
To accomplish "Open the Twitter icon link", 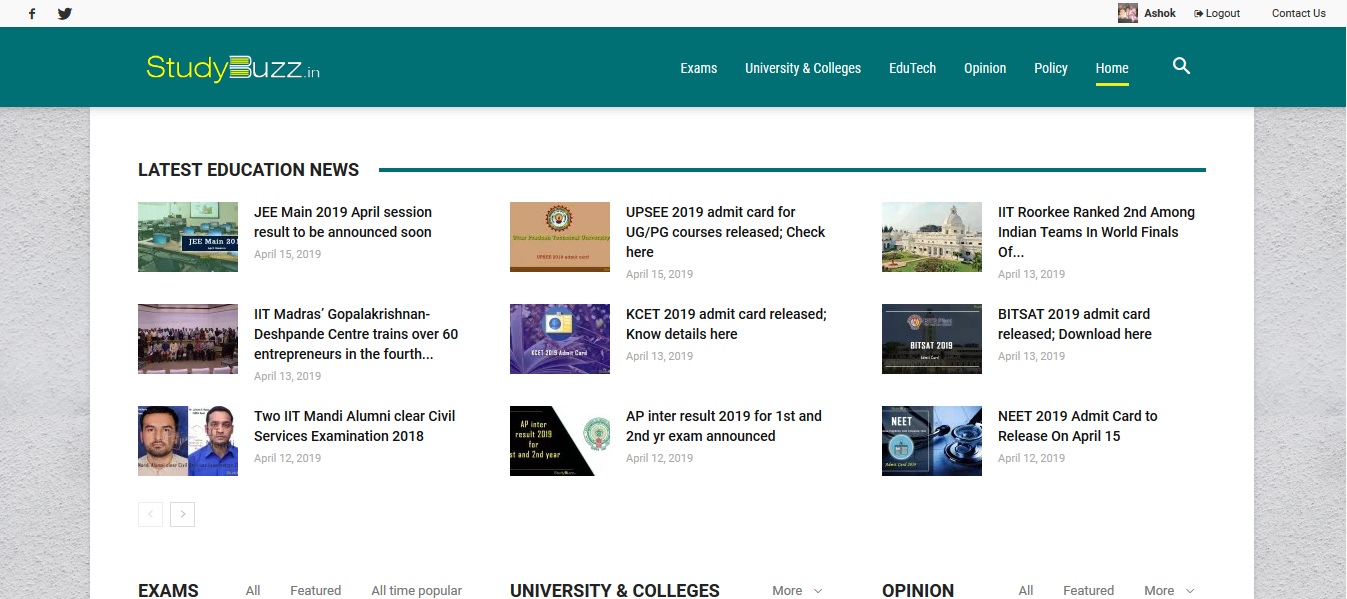I will click(65, 14).
